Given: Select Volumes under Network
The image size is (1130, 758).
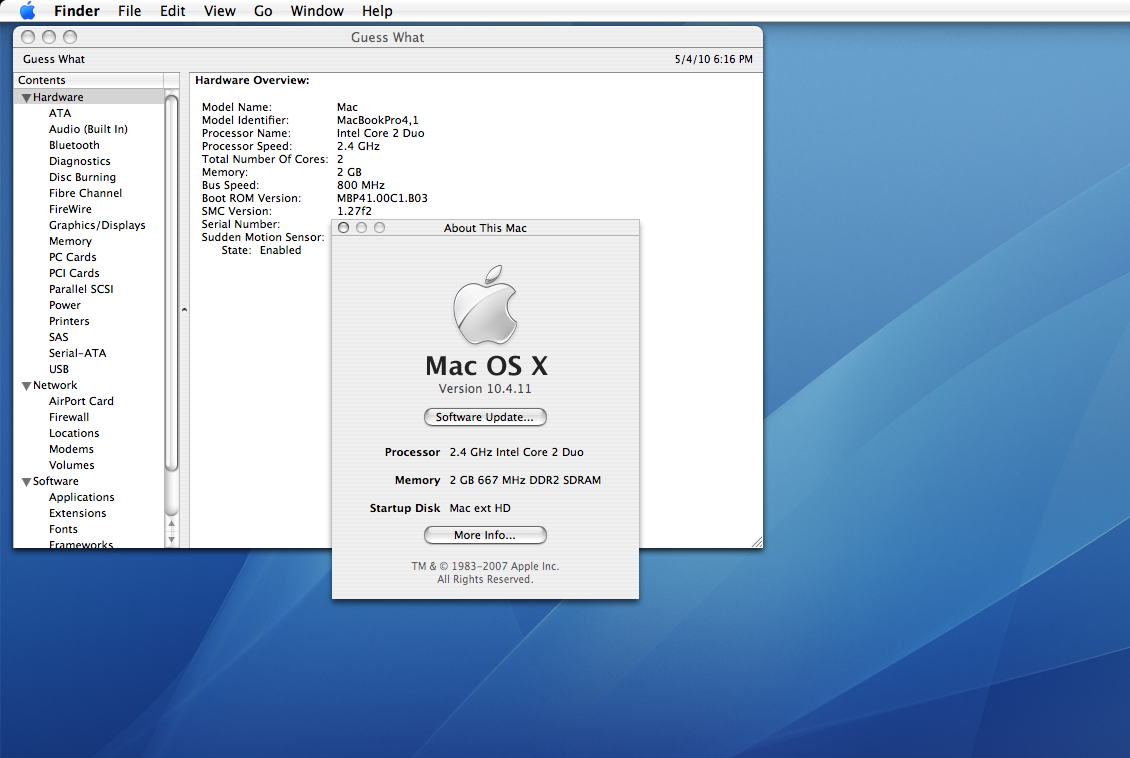Looking at the screenshot, I should point(71,465).
